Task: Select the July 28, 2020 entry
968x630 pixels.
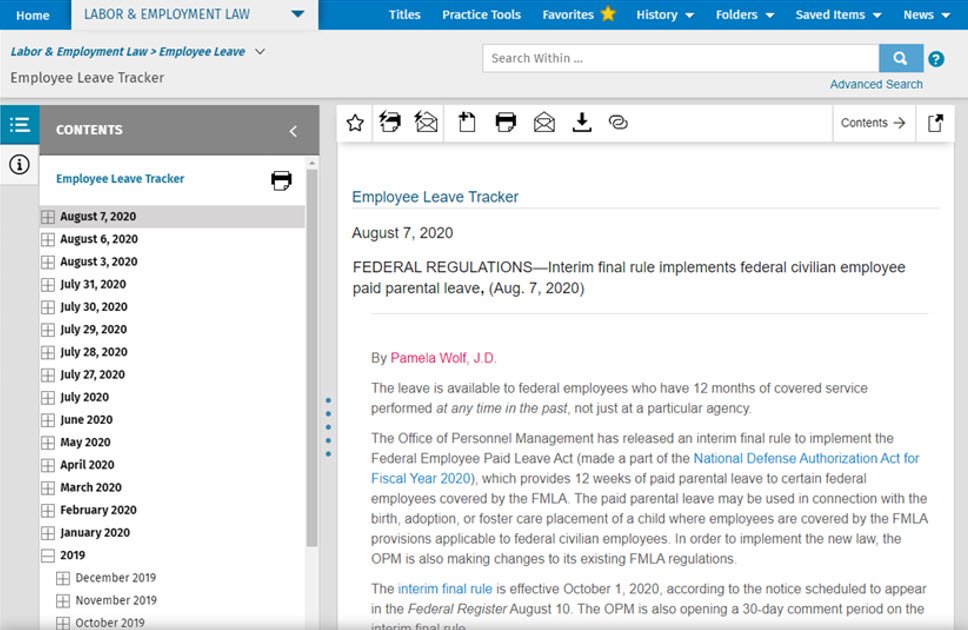Action: point(94,352)
